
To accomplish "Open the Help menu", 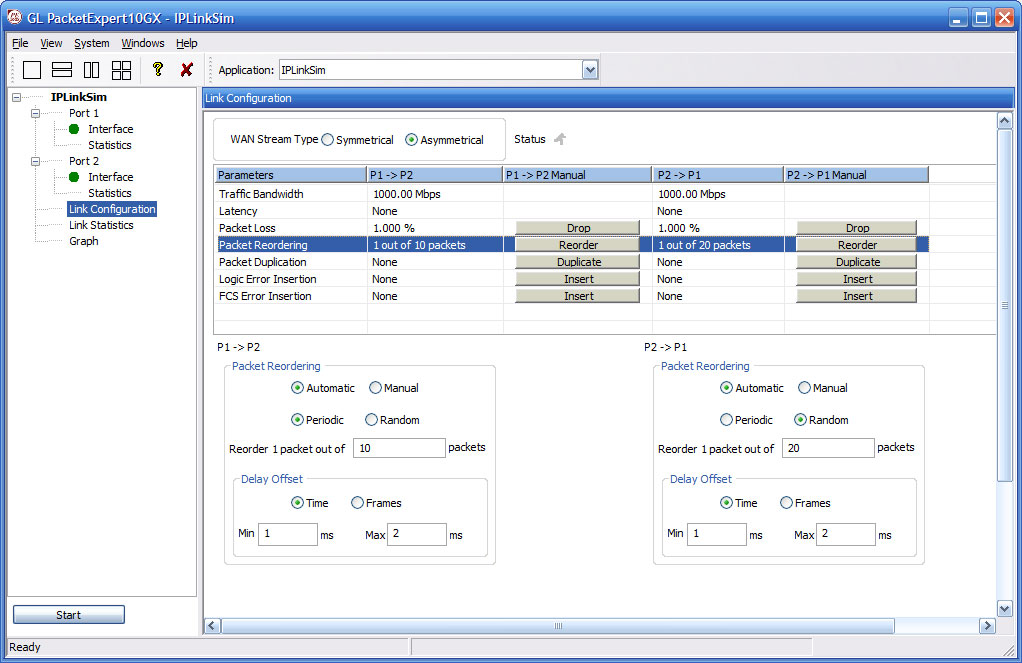I will pos(186,43).
